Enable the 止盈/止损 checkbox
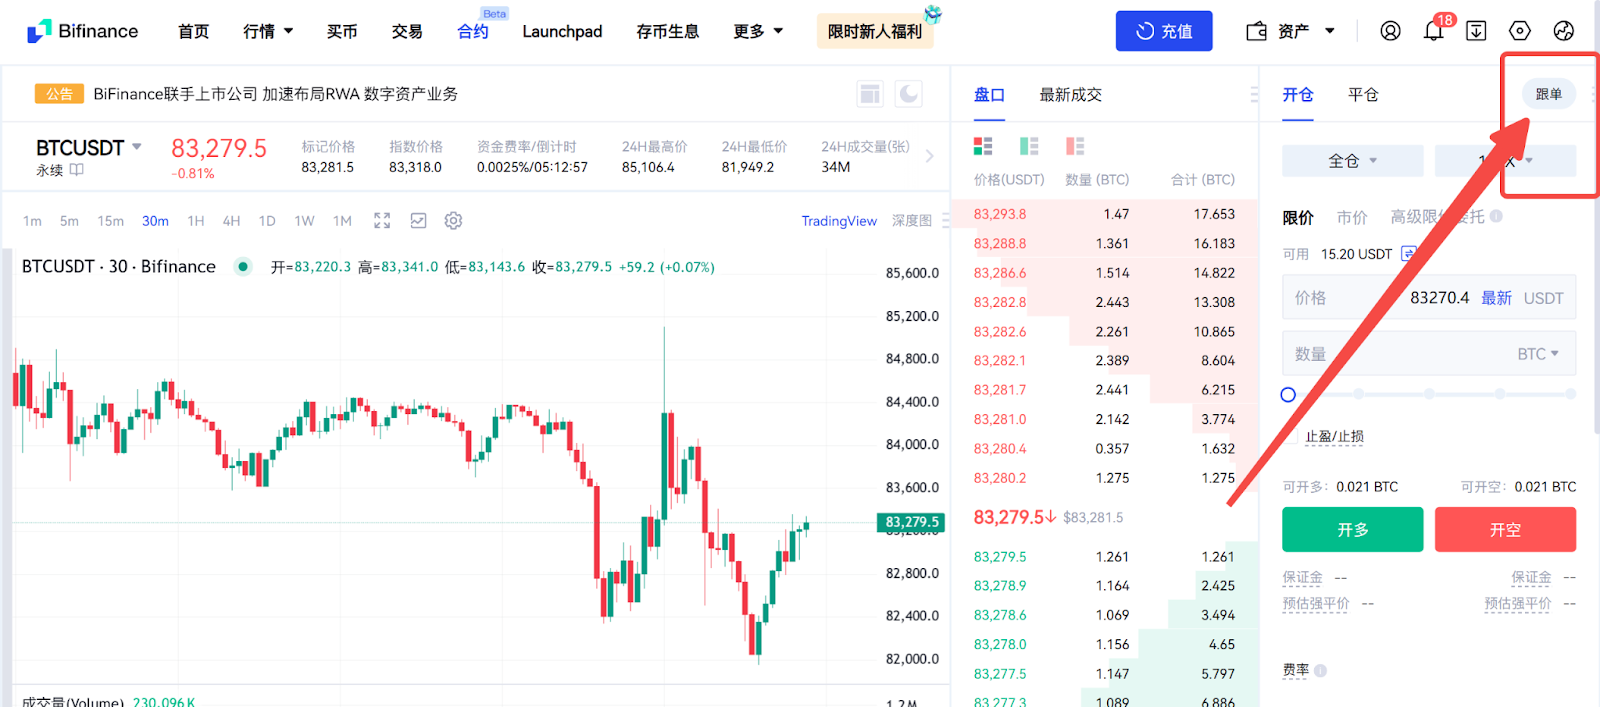The width and height of the screenshot is (1600, 707). (x=1292, y=437)
